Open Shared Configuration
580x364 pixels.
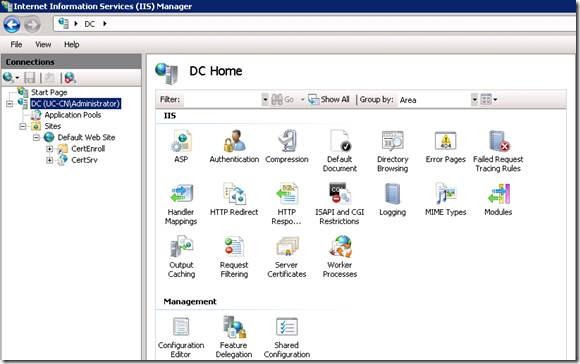pos(287,337)
